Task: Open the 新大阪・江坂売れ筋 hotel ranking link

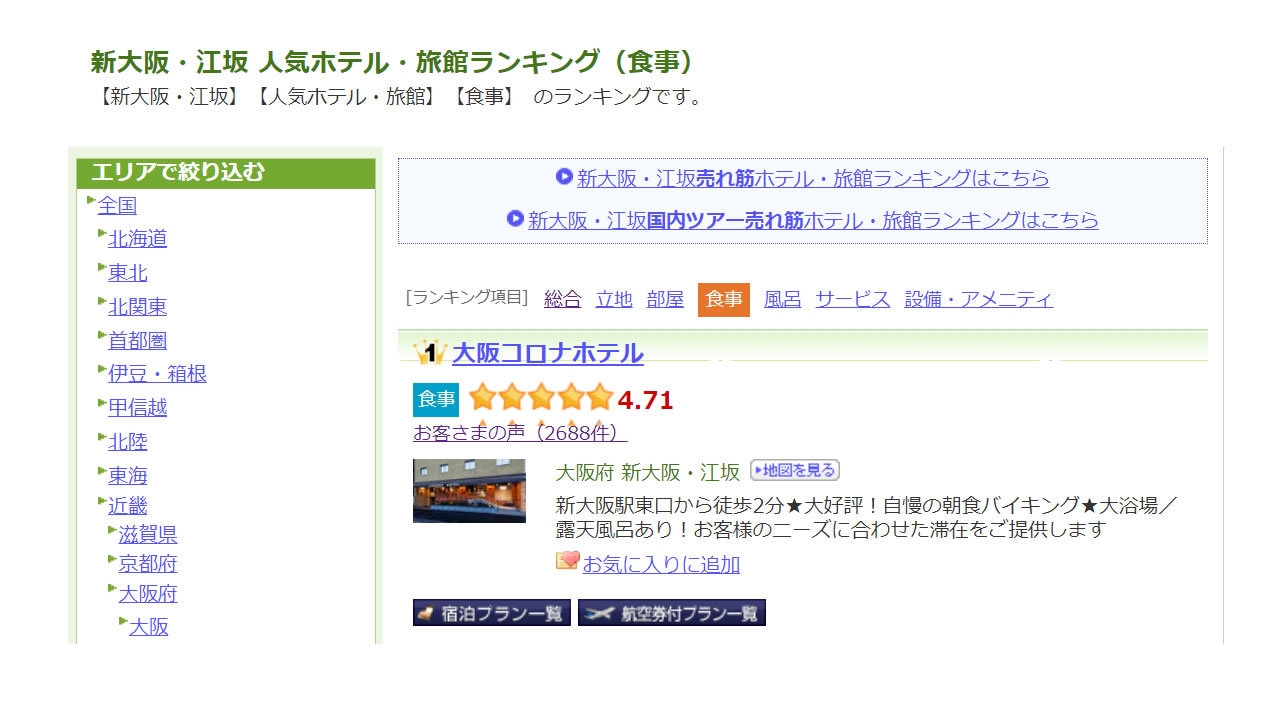Action: click(813, 179)
